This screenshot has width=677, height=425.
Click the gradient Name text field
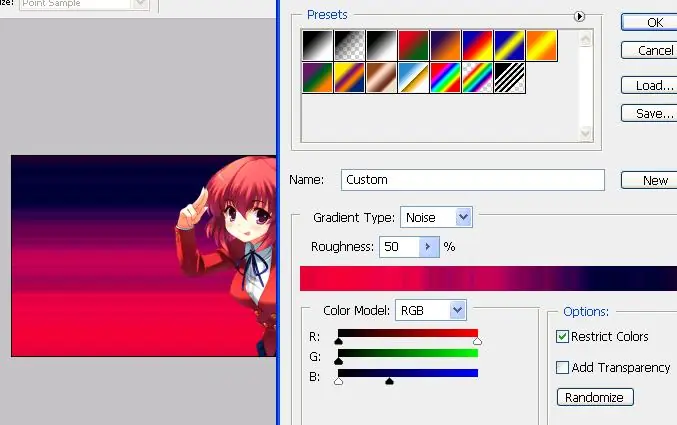[x=472, y=180]
